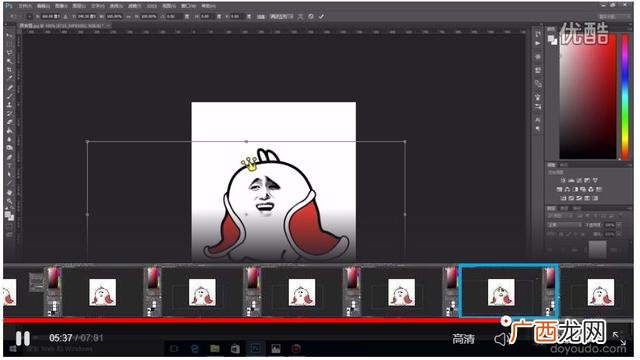
Task: Open the 编辑 (Edit) menu
Action: 43,6
